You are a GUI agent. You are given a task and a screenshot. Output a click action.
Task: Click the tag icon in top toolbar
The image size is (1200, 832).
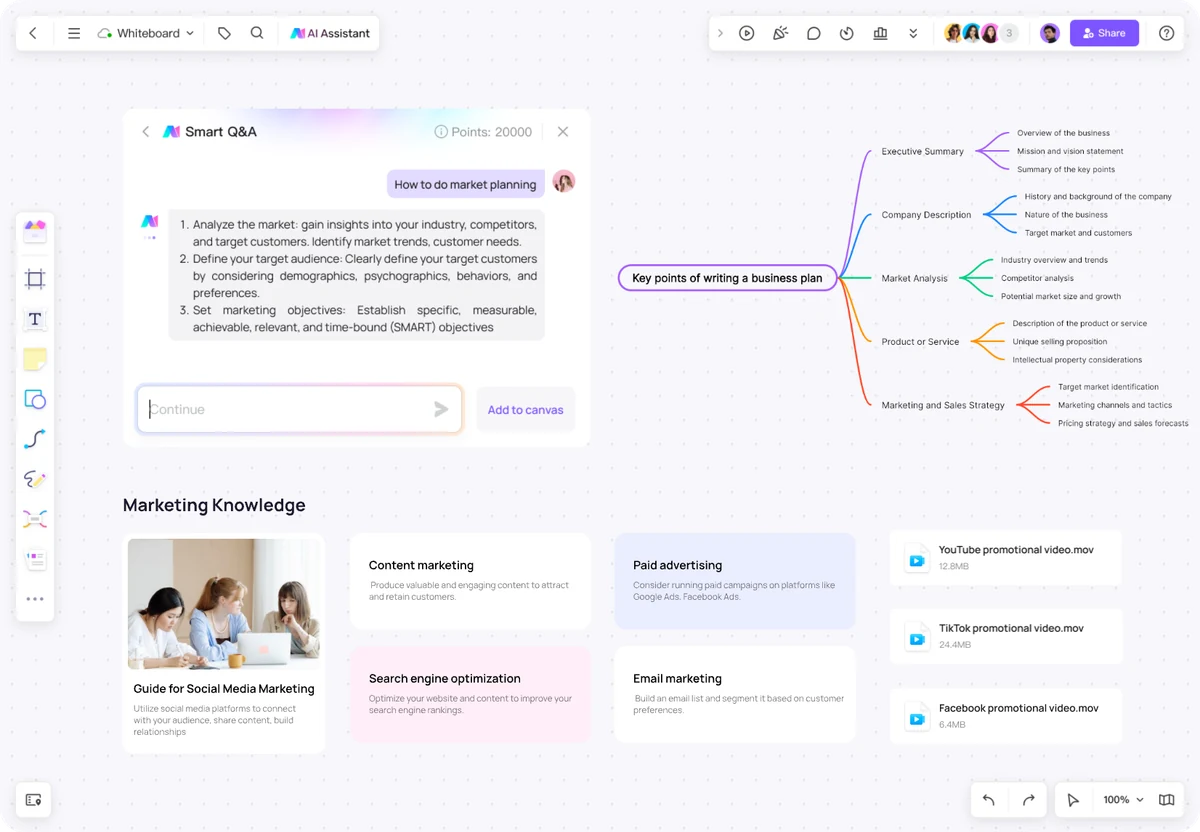[x=224, y=33]
